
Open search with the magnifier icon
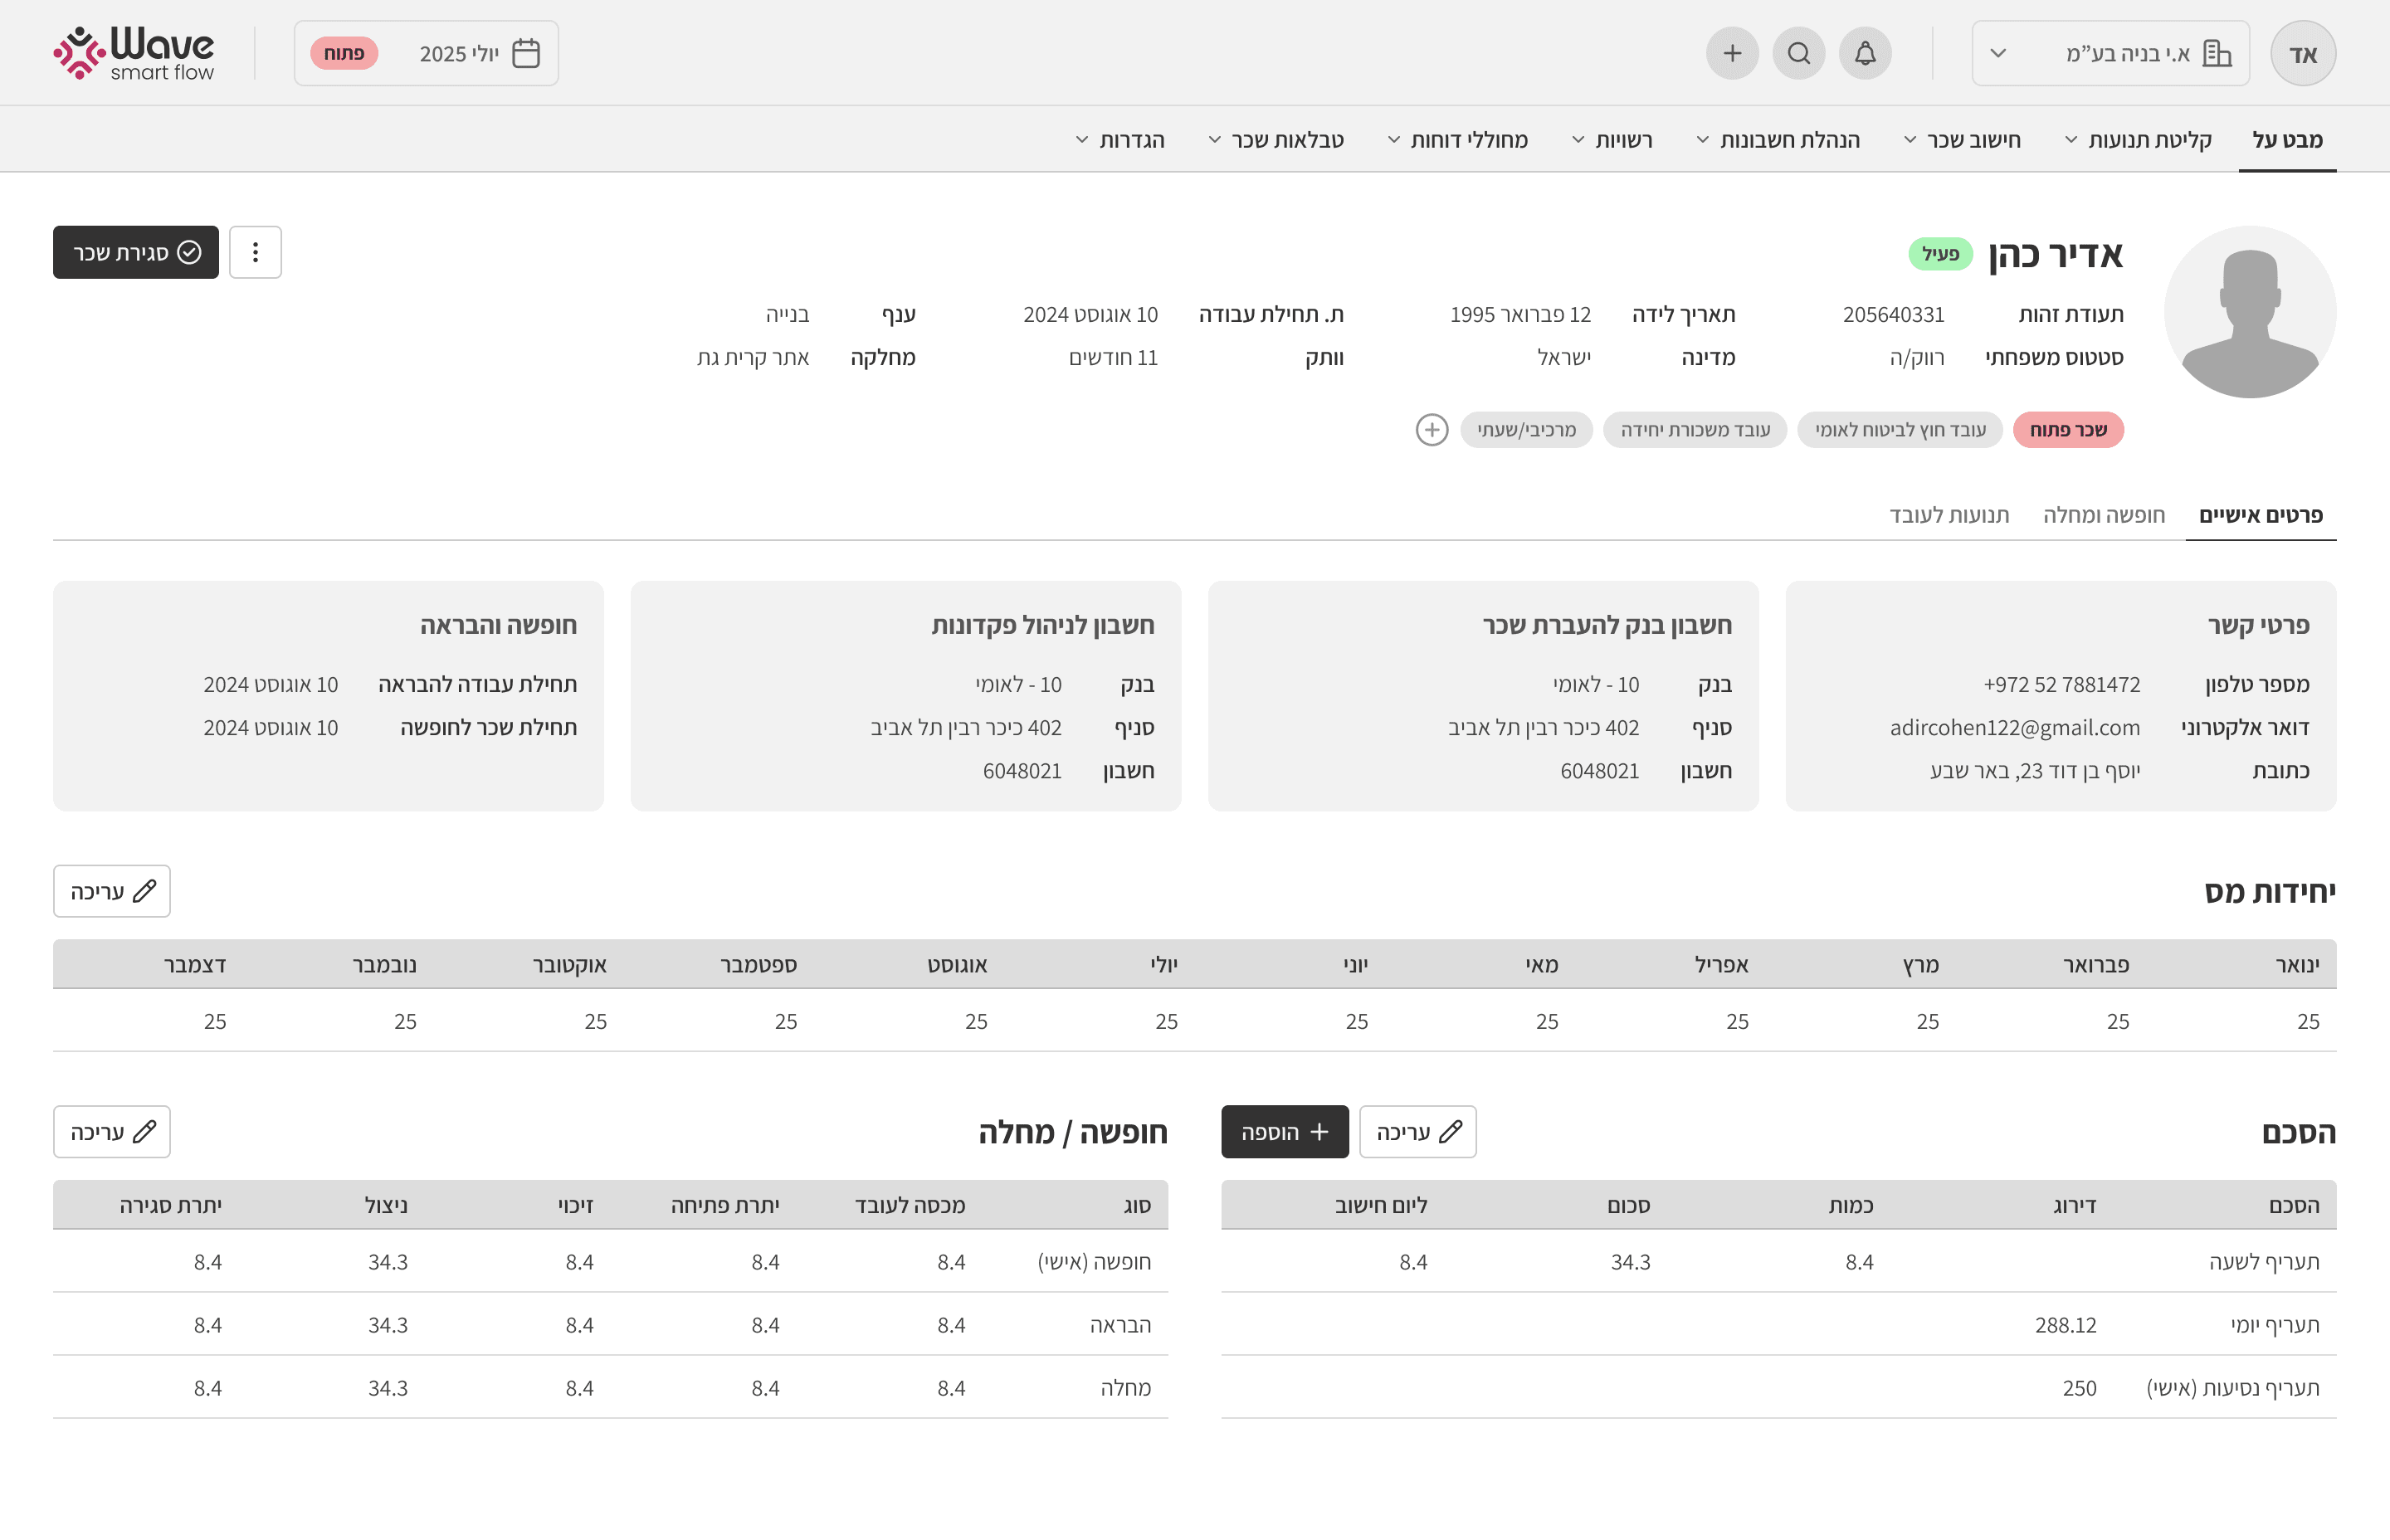(x=1798, y=53)
